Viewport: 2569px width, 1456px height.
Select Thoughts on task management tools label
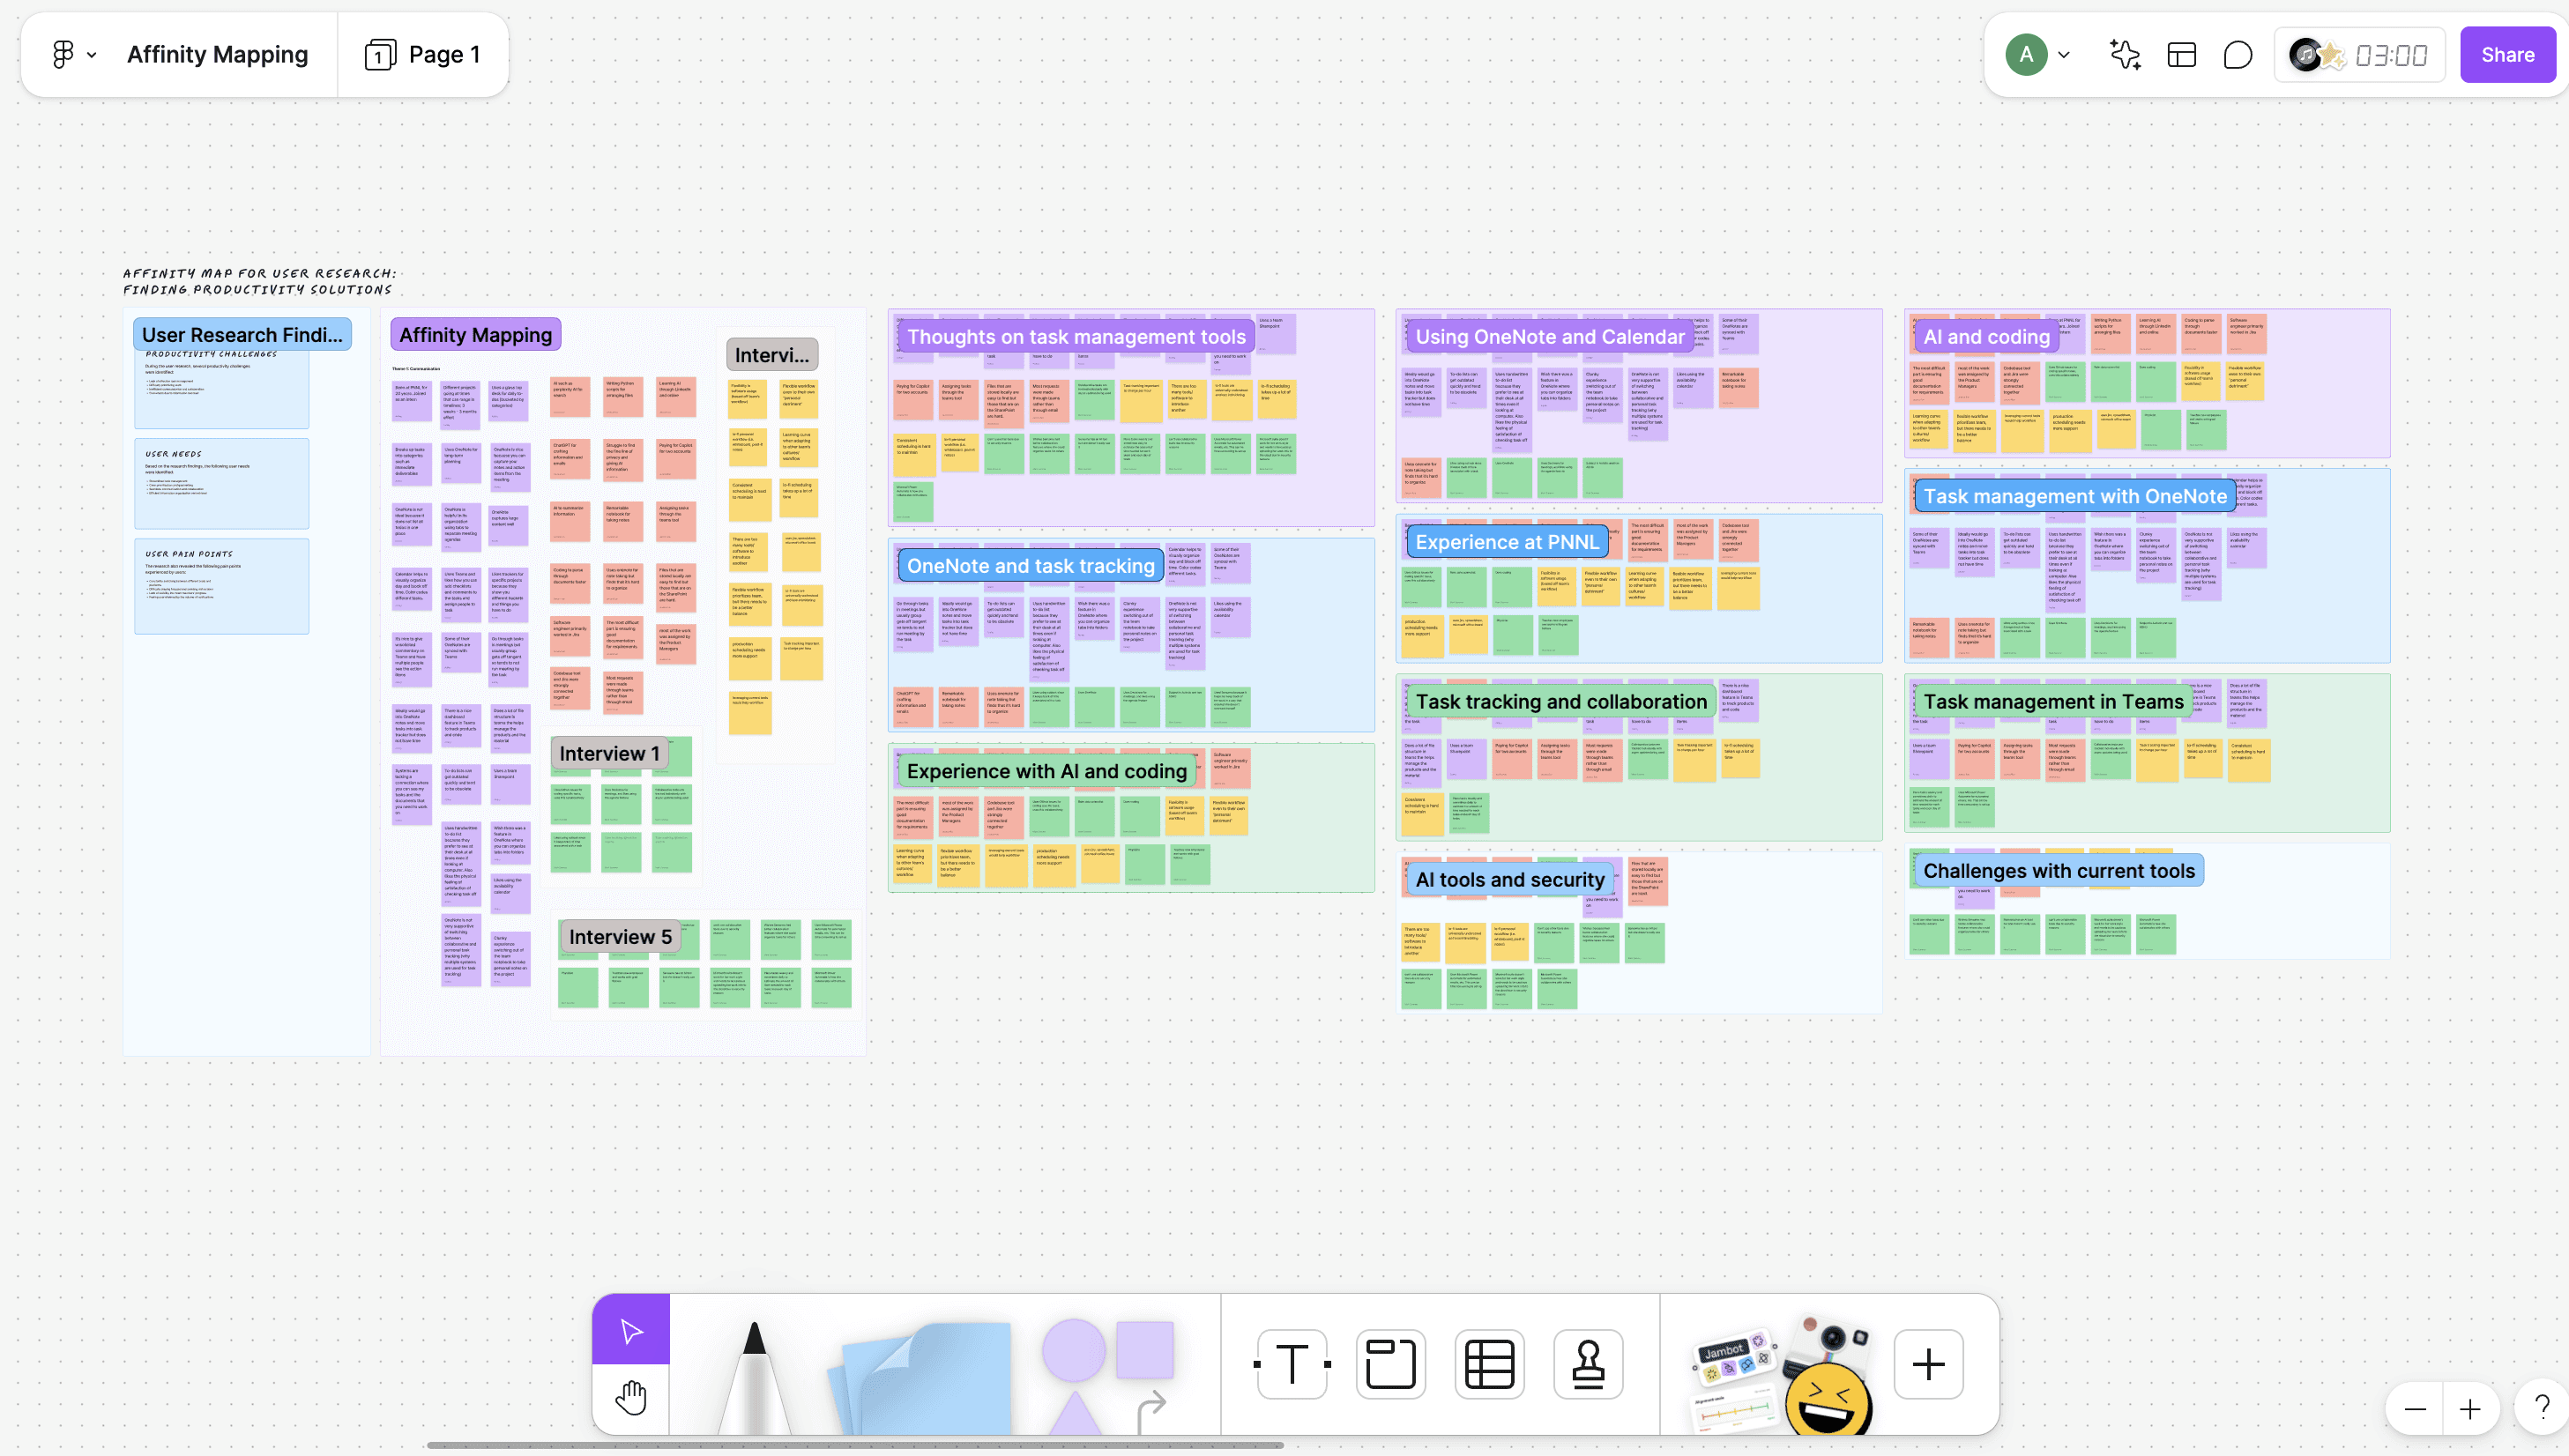click(1076, 337)
